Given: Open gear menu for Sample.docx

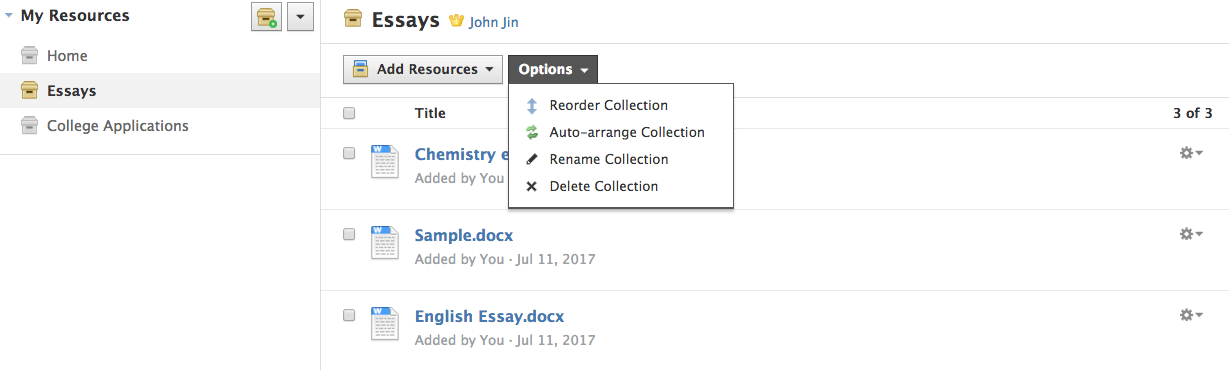Looking at the screenshot, I should click(x=1190, y=234).
